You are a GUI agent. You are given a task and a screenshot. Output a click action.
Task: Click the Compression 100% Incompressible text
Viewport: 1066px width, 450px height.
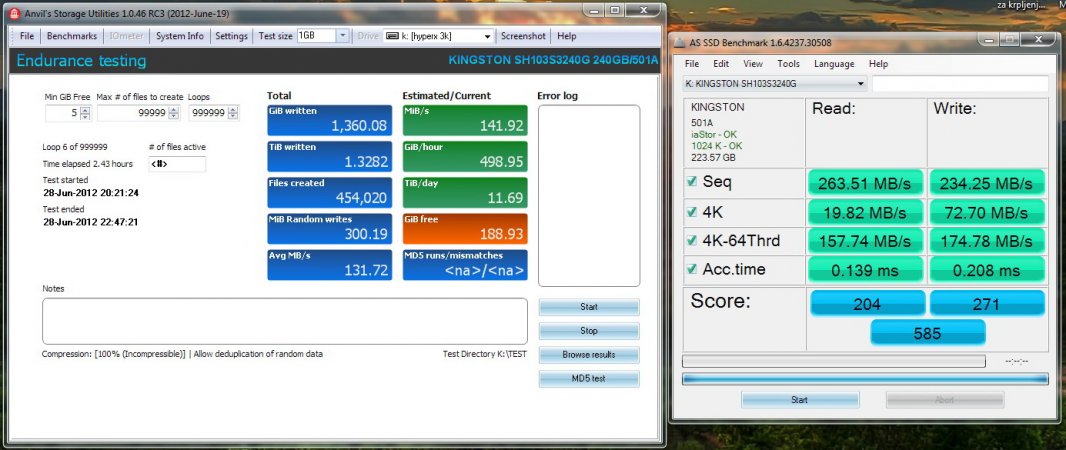point(114,354)
